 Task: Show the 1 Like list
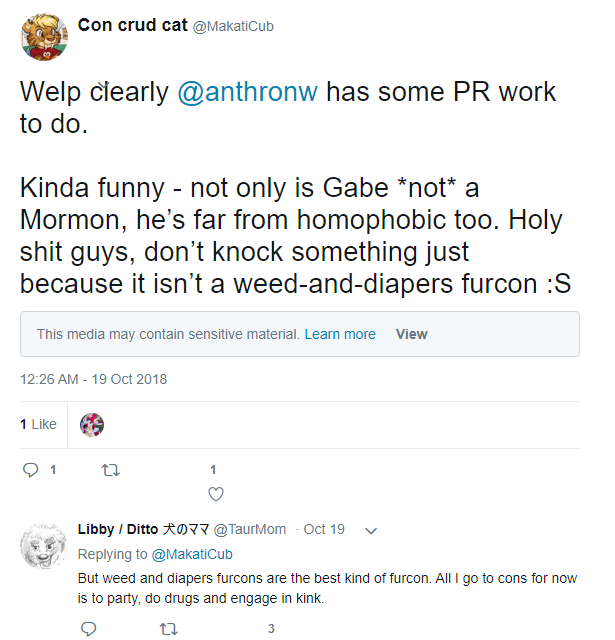pos(38,424)
